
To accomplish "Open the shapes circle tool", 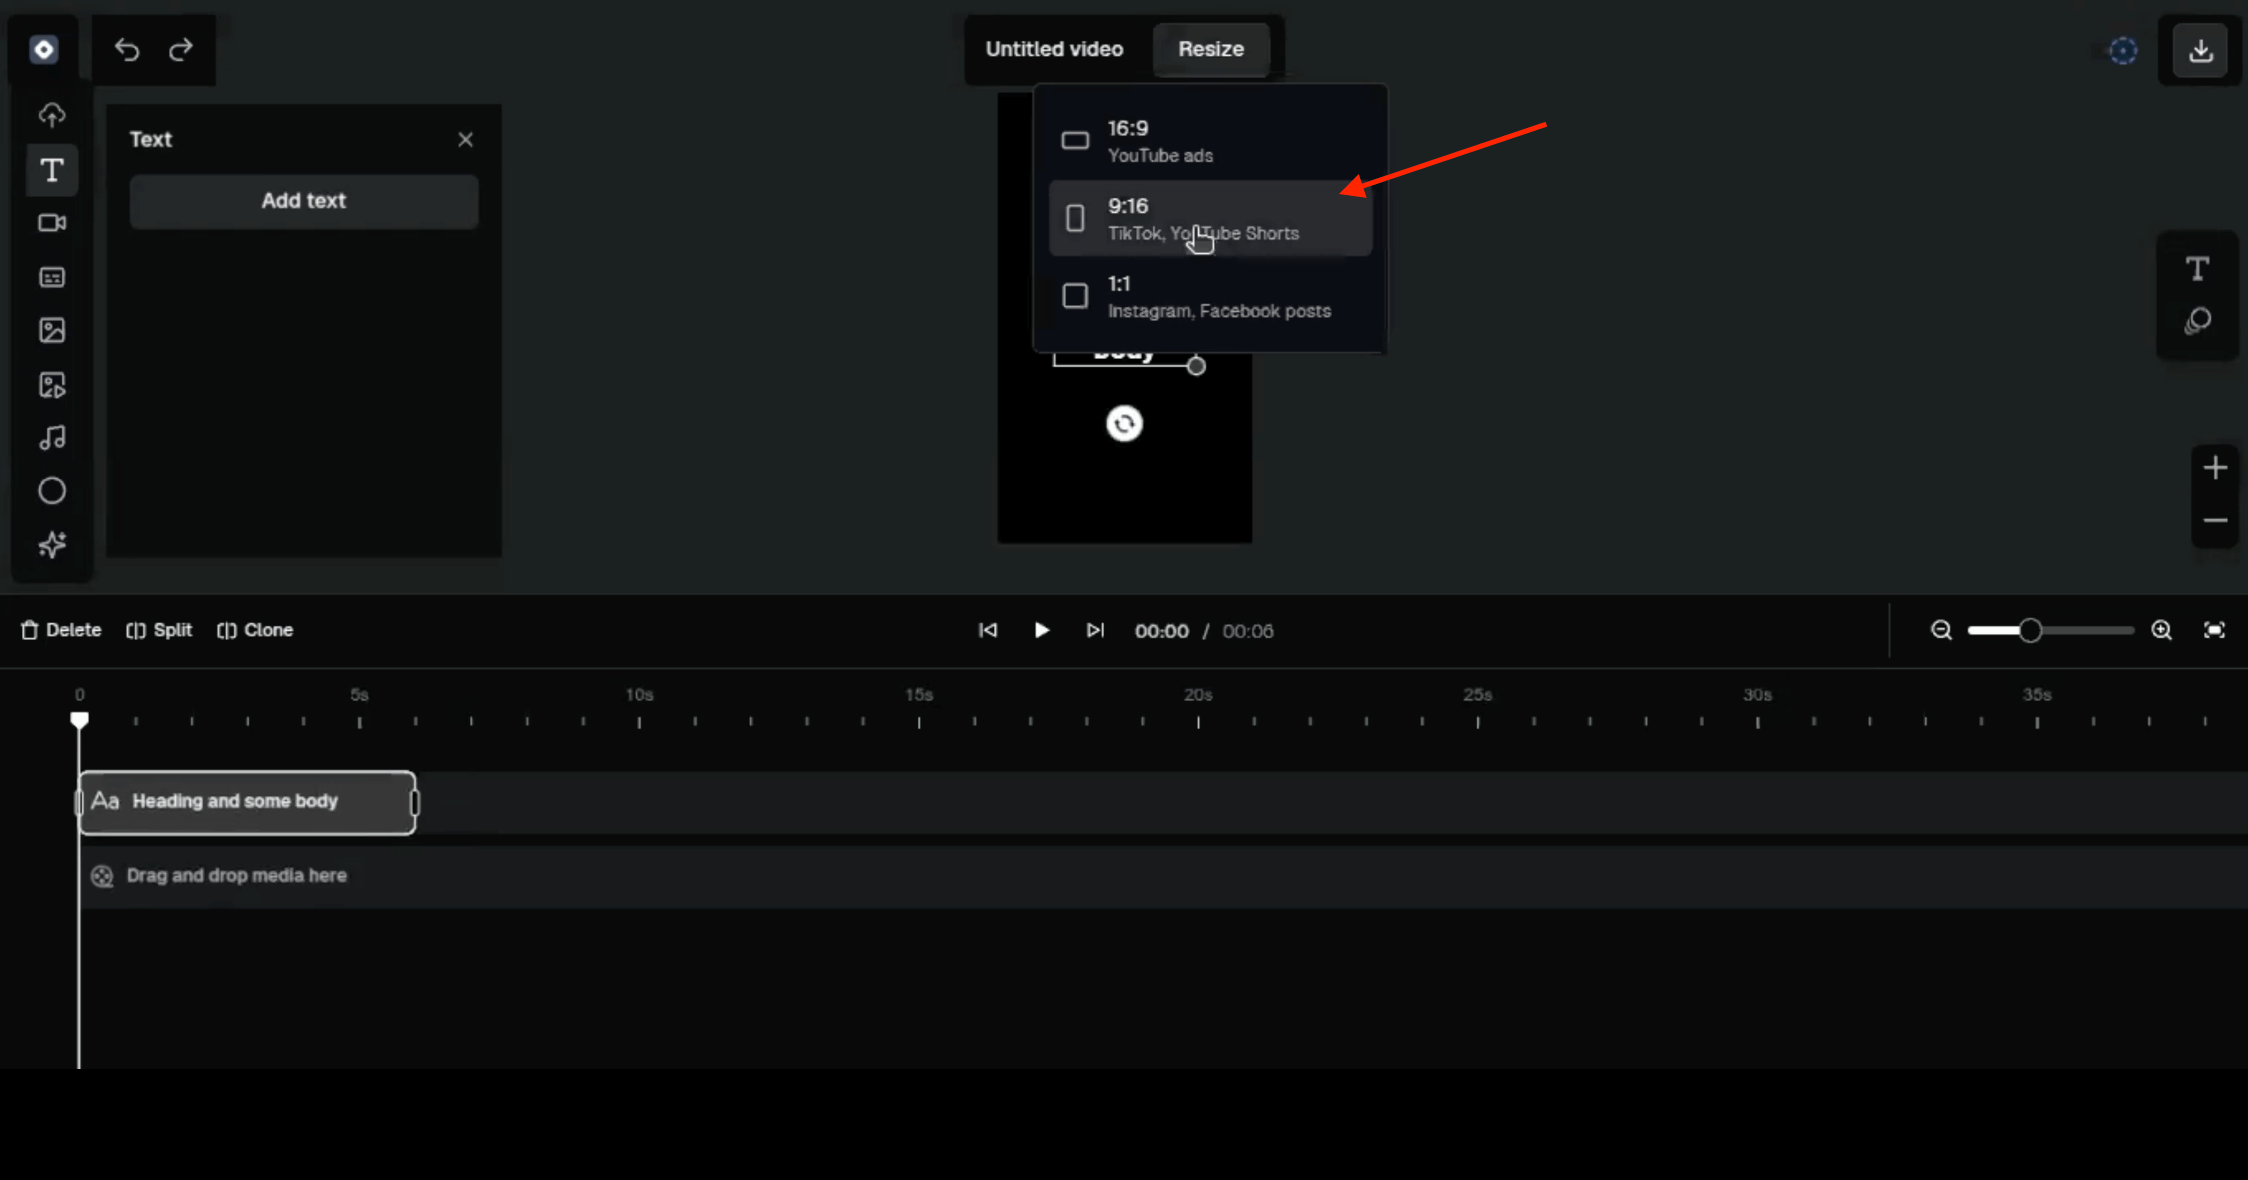I will pyautogui.click(x=52, y=491).
